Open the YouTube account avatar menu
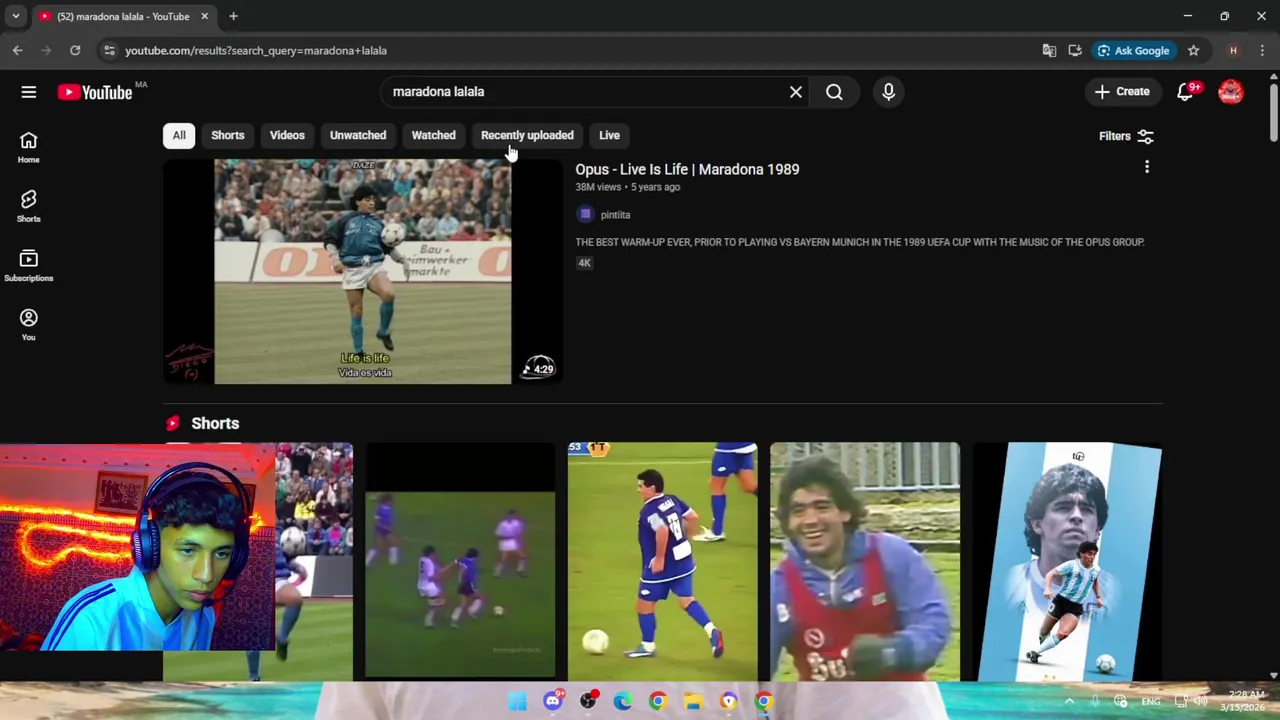 tap(1231, 92)
